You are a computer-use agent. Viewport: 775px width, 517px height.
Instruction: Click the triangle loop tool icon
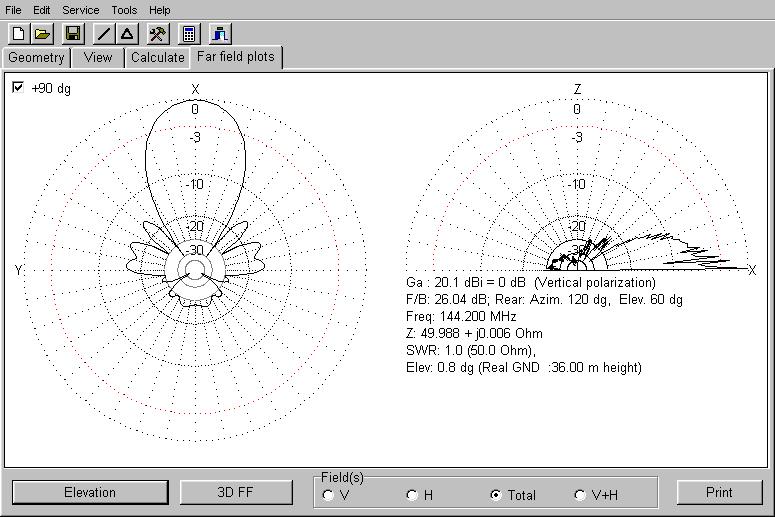tap(127, 34)
